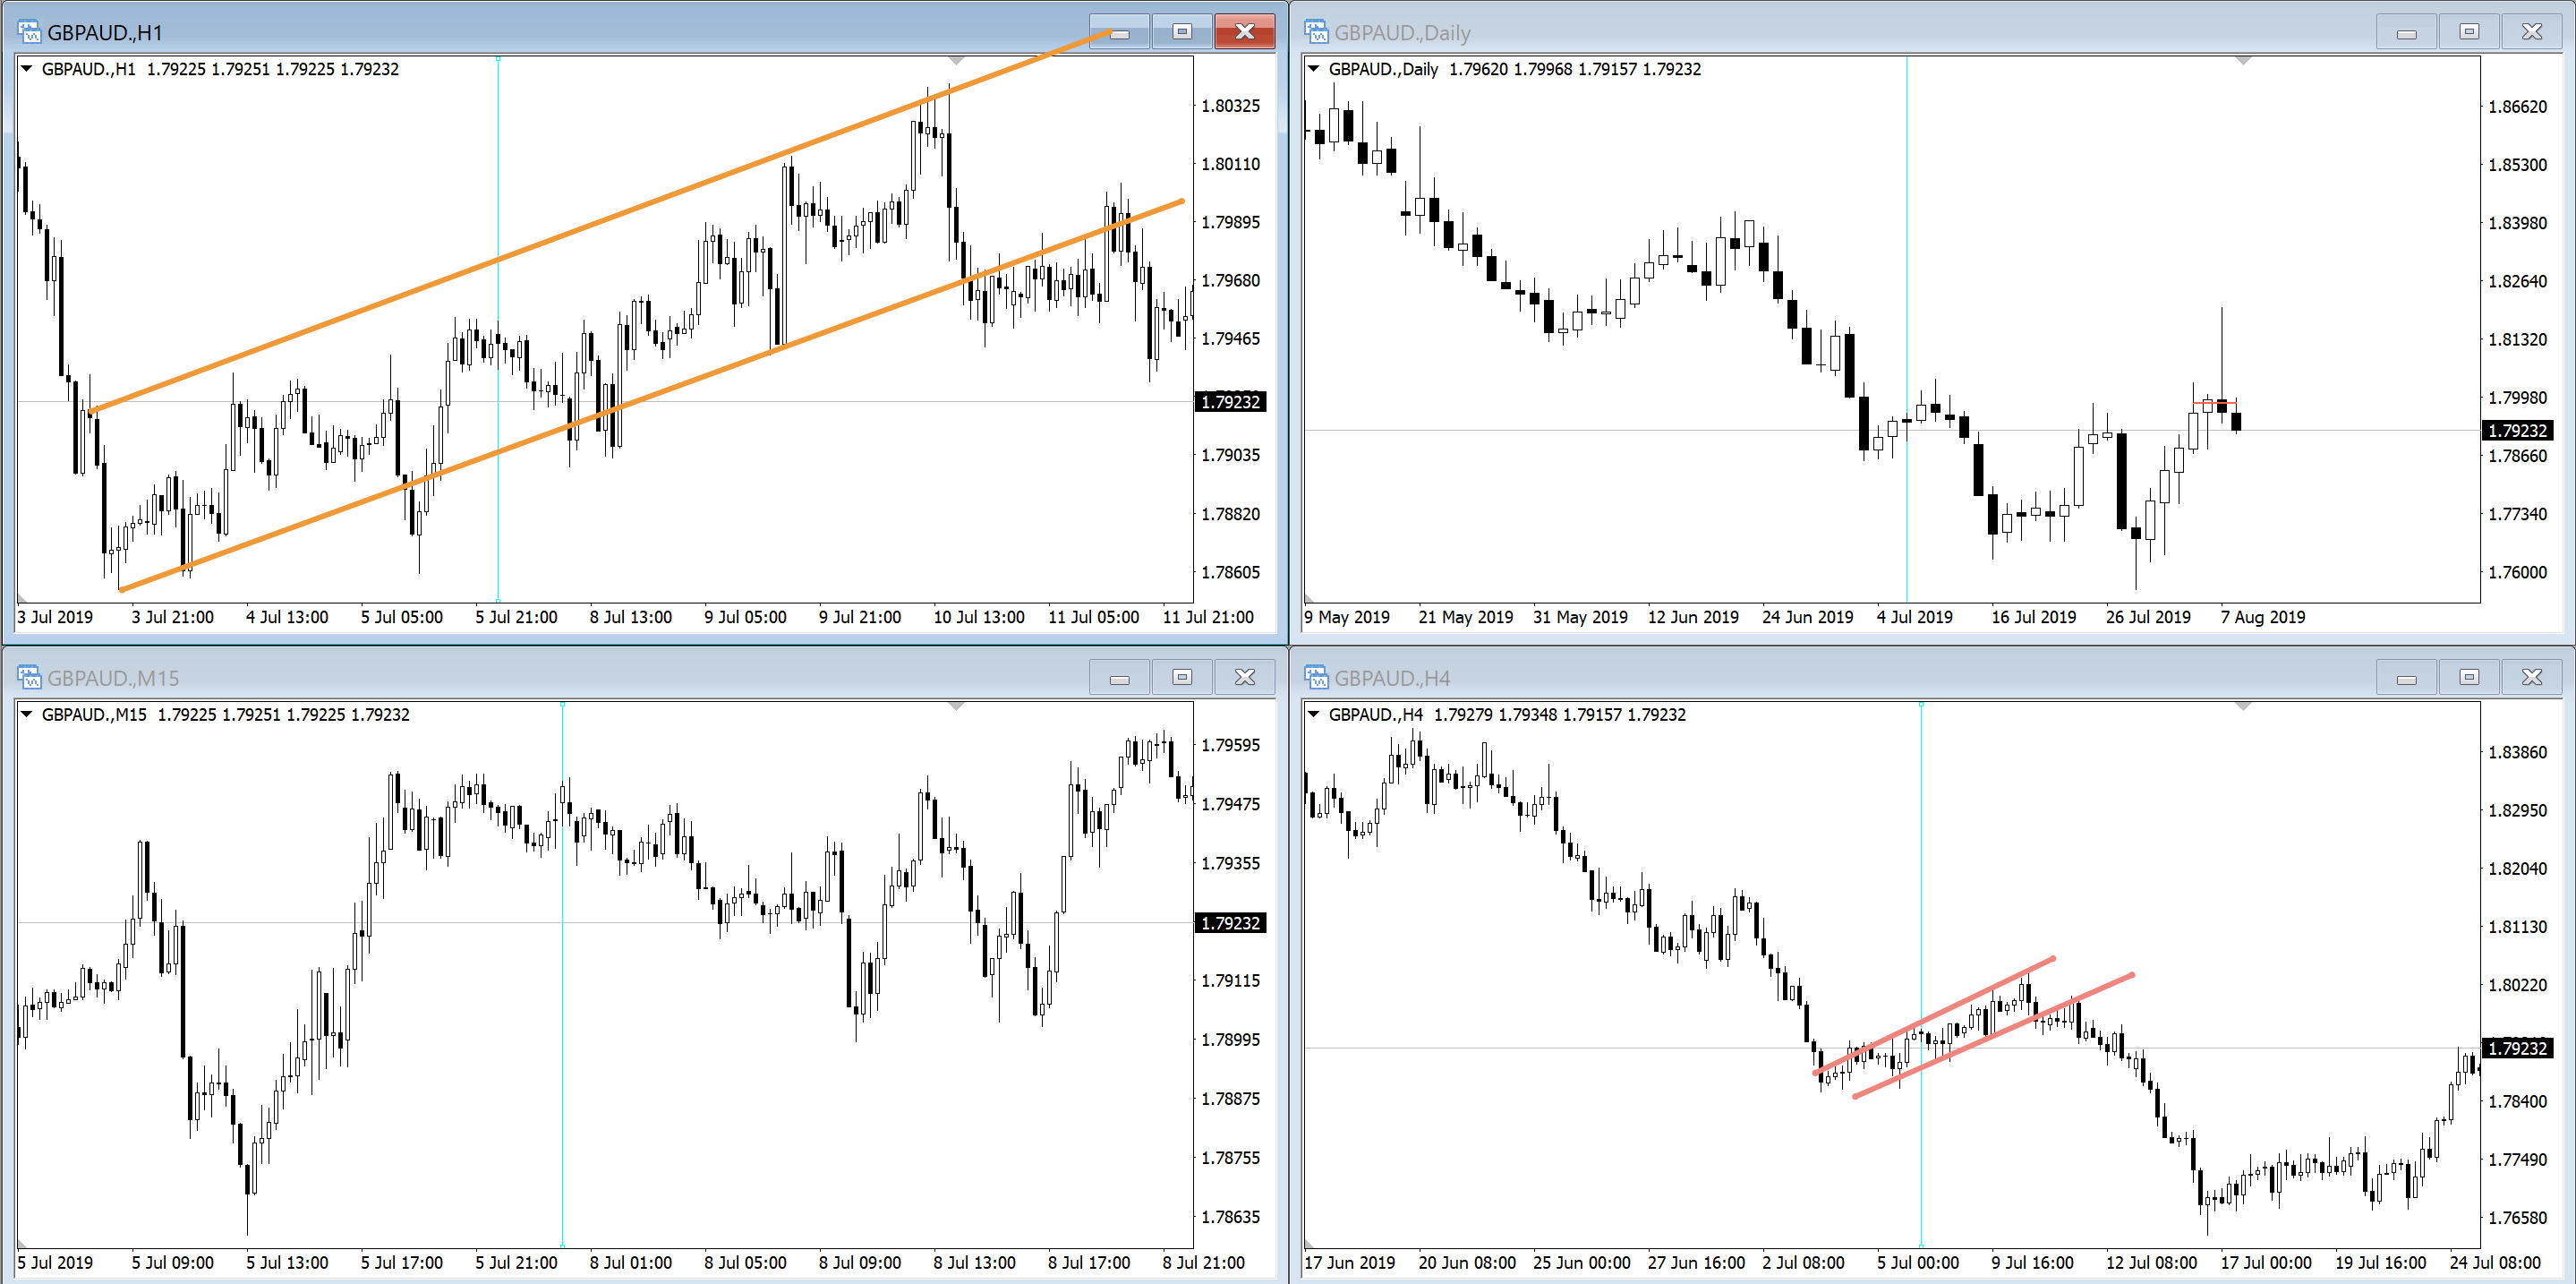Viewport: 2576px width, 1284px height.
Task: Click the GBPAUD.,H1 chart window icon
Action: coord(29,32)
